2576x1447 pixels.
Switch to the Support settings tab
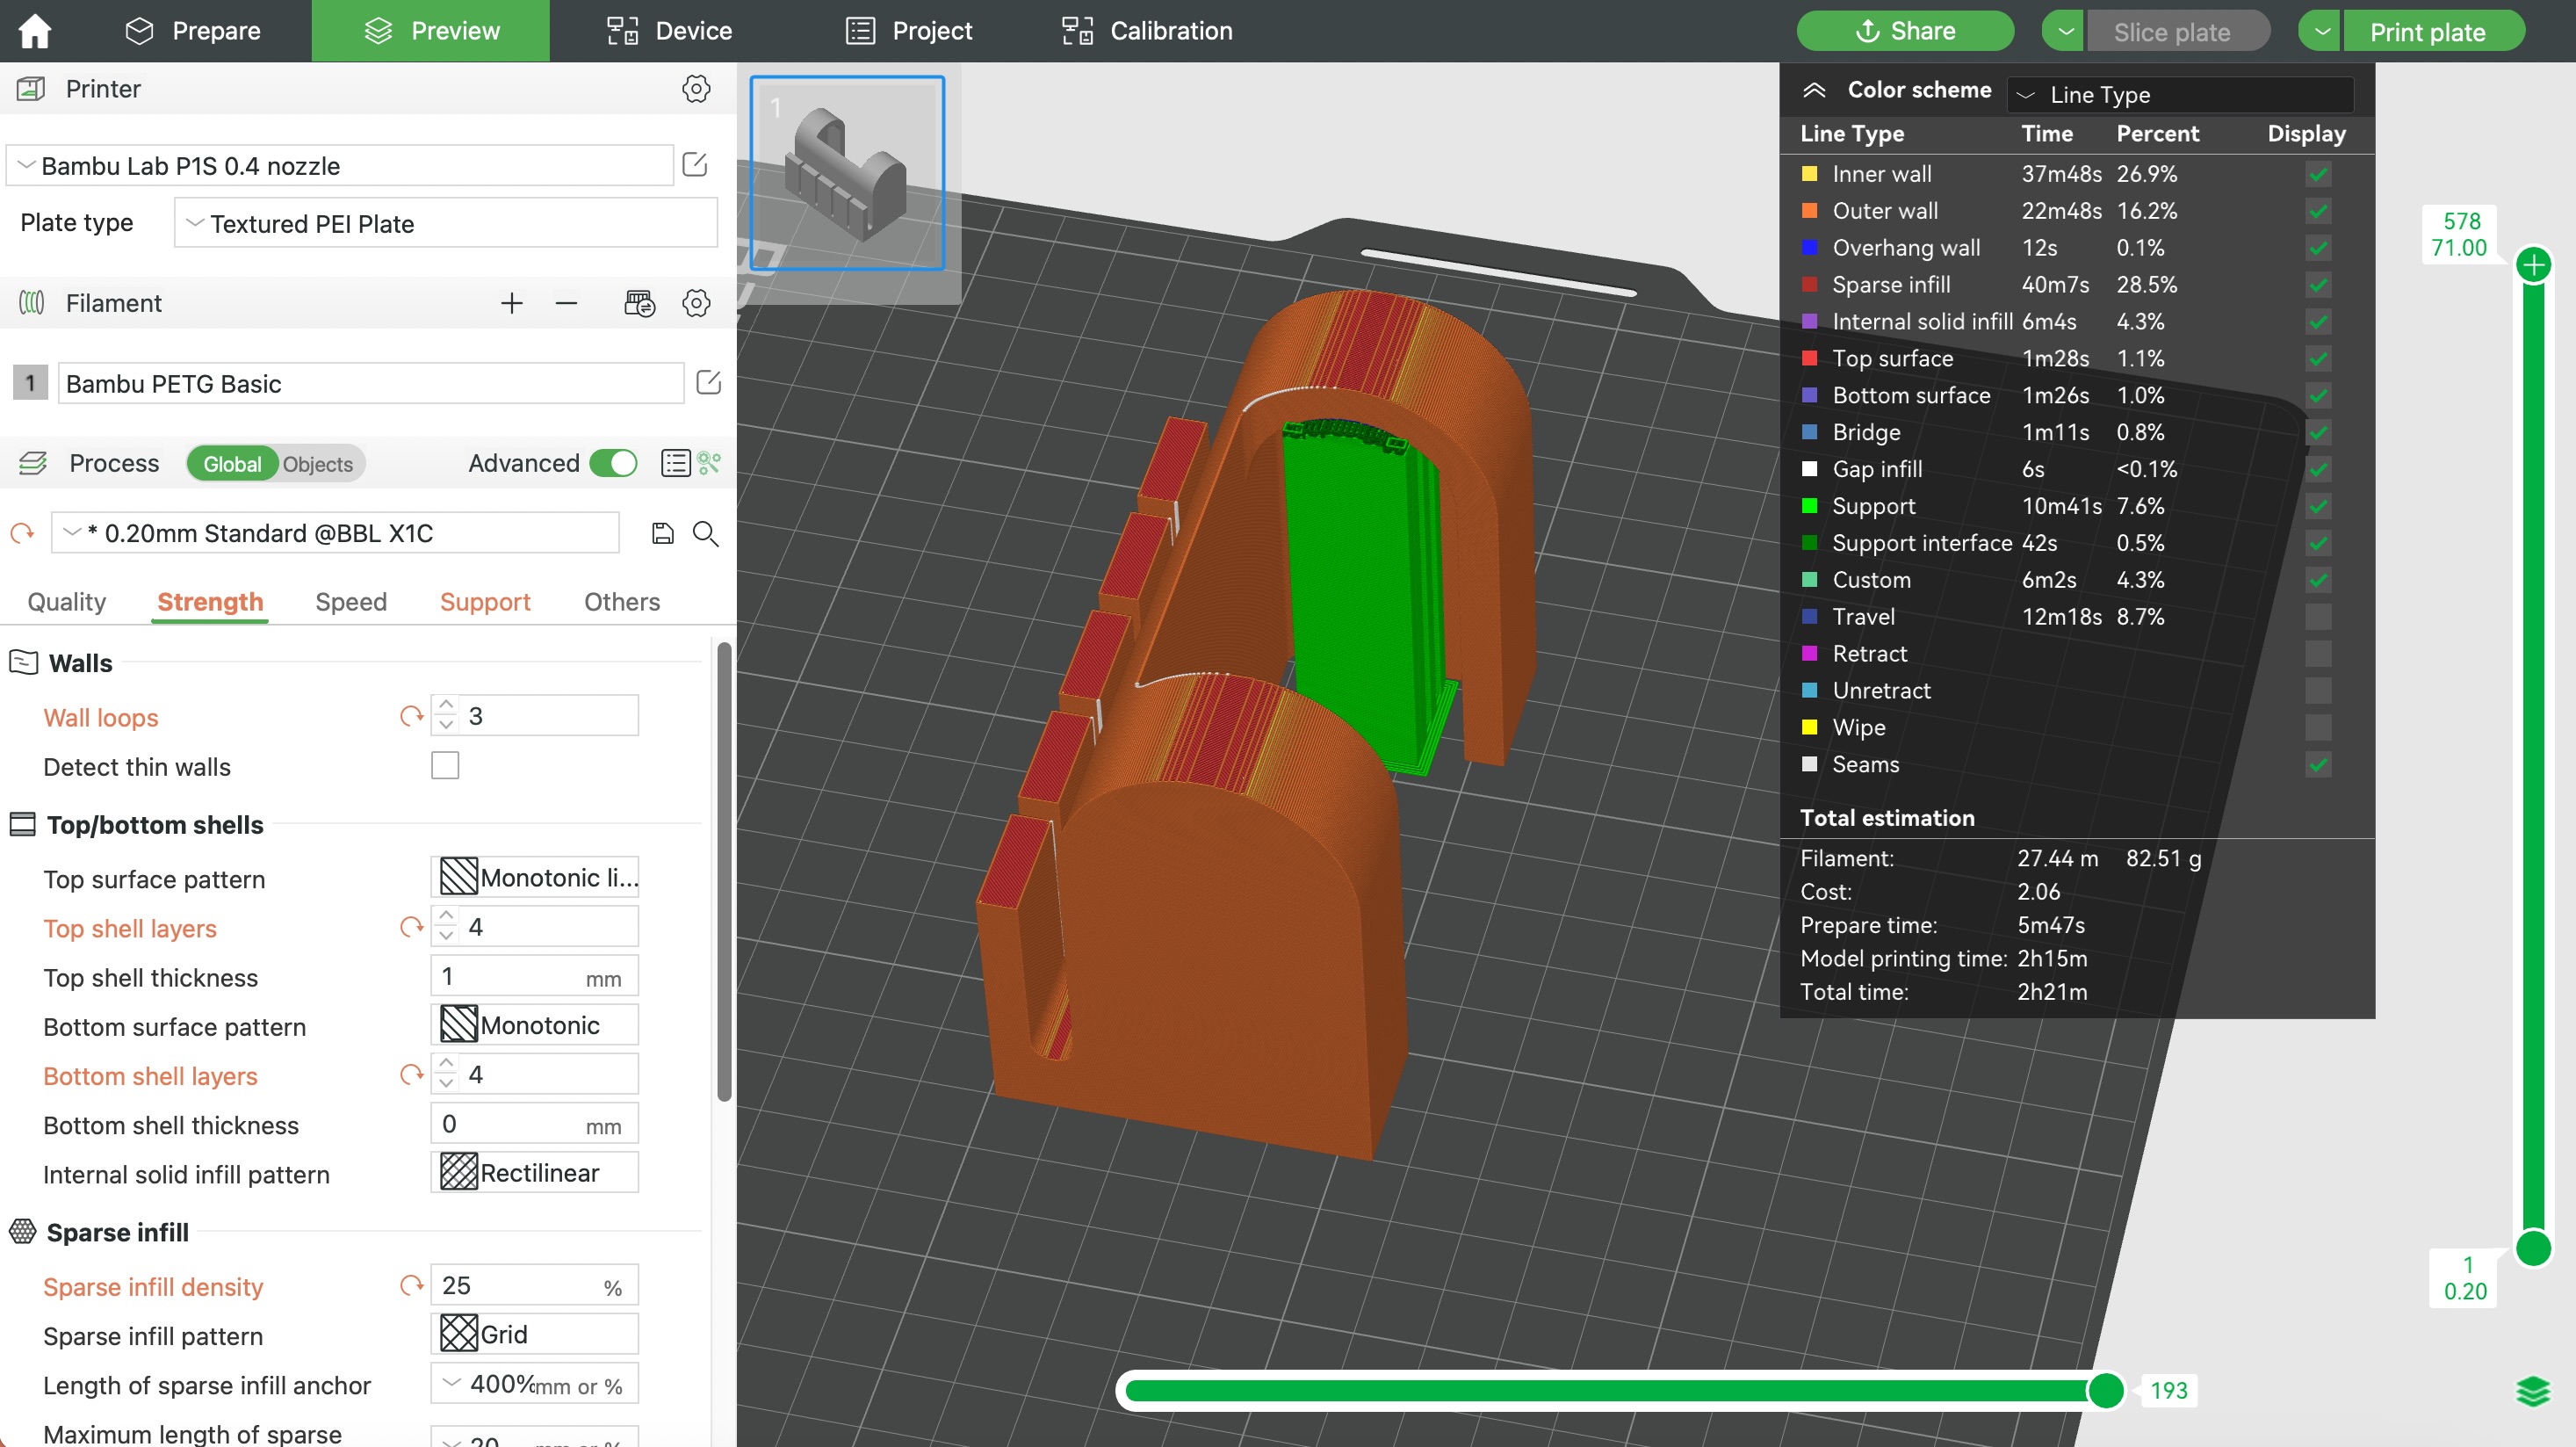(485, 602)
